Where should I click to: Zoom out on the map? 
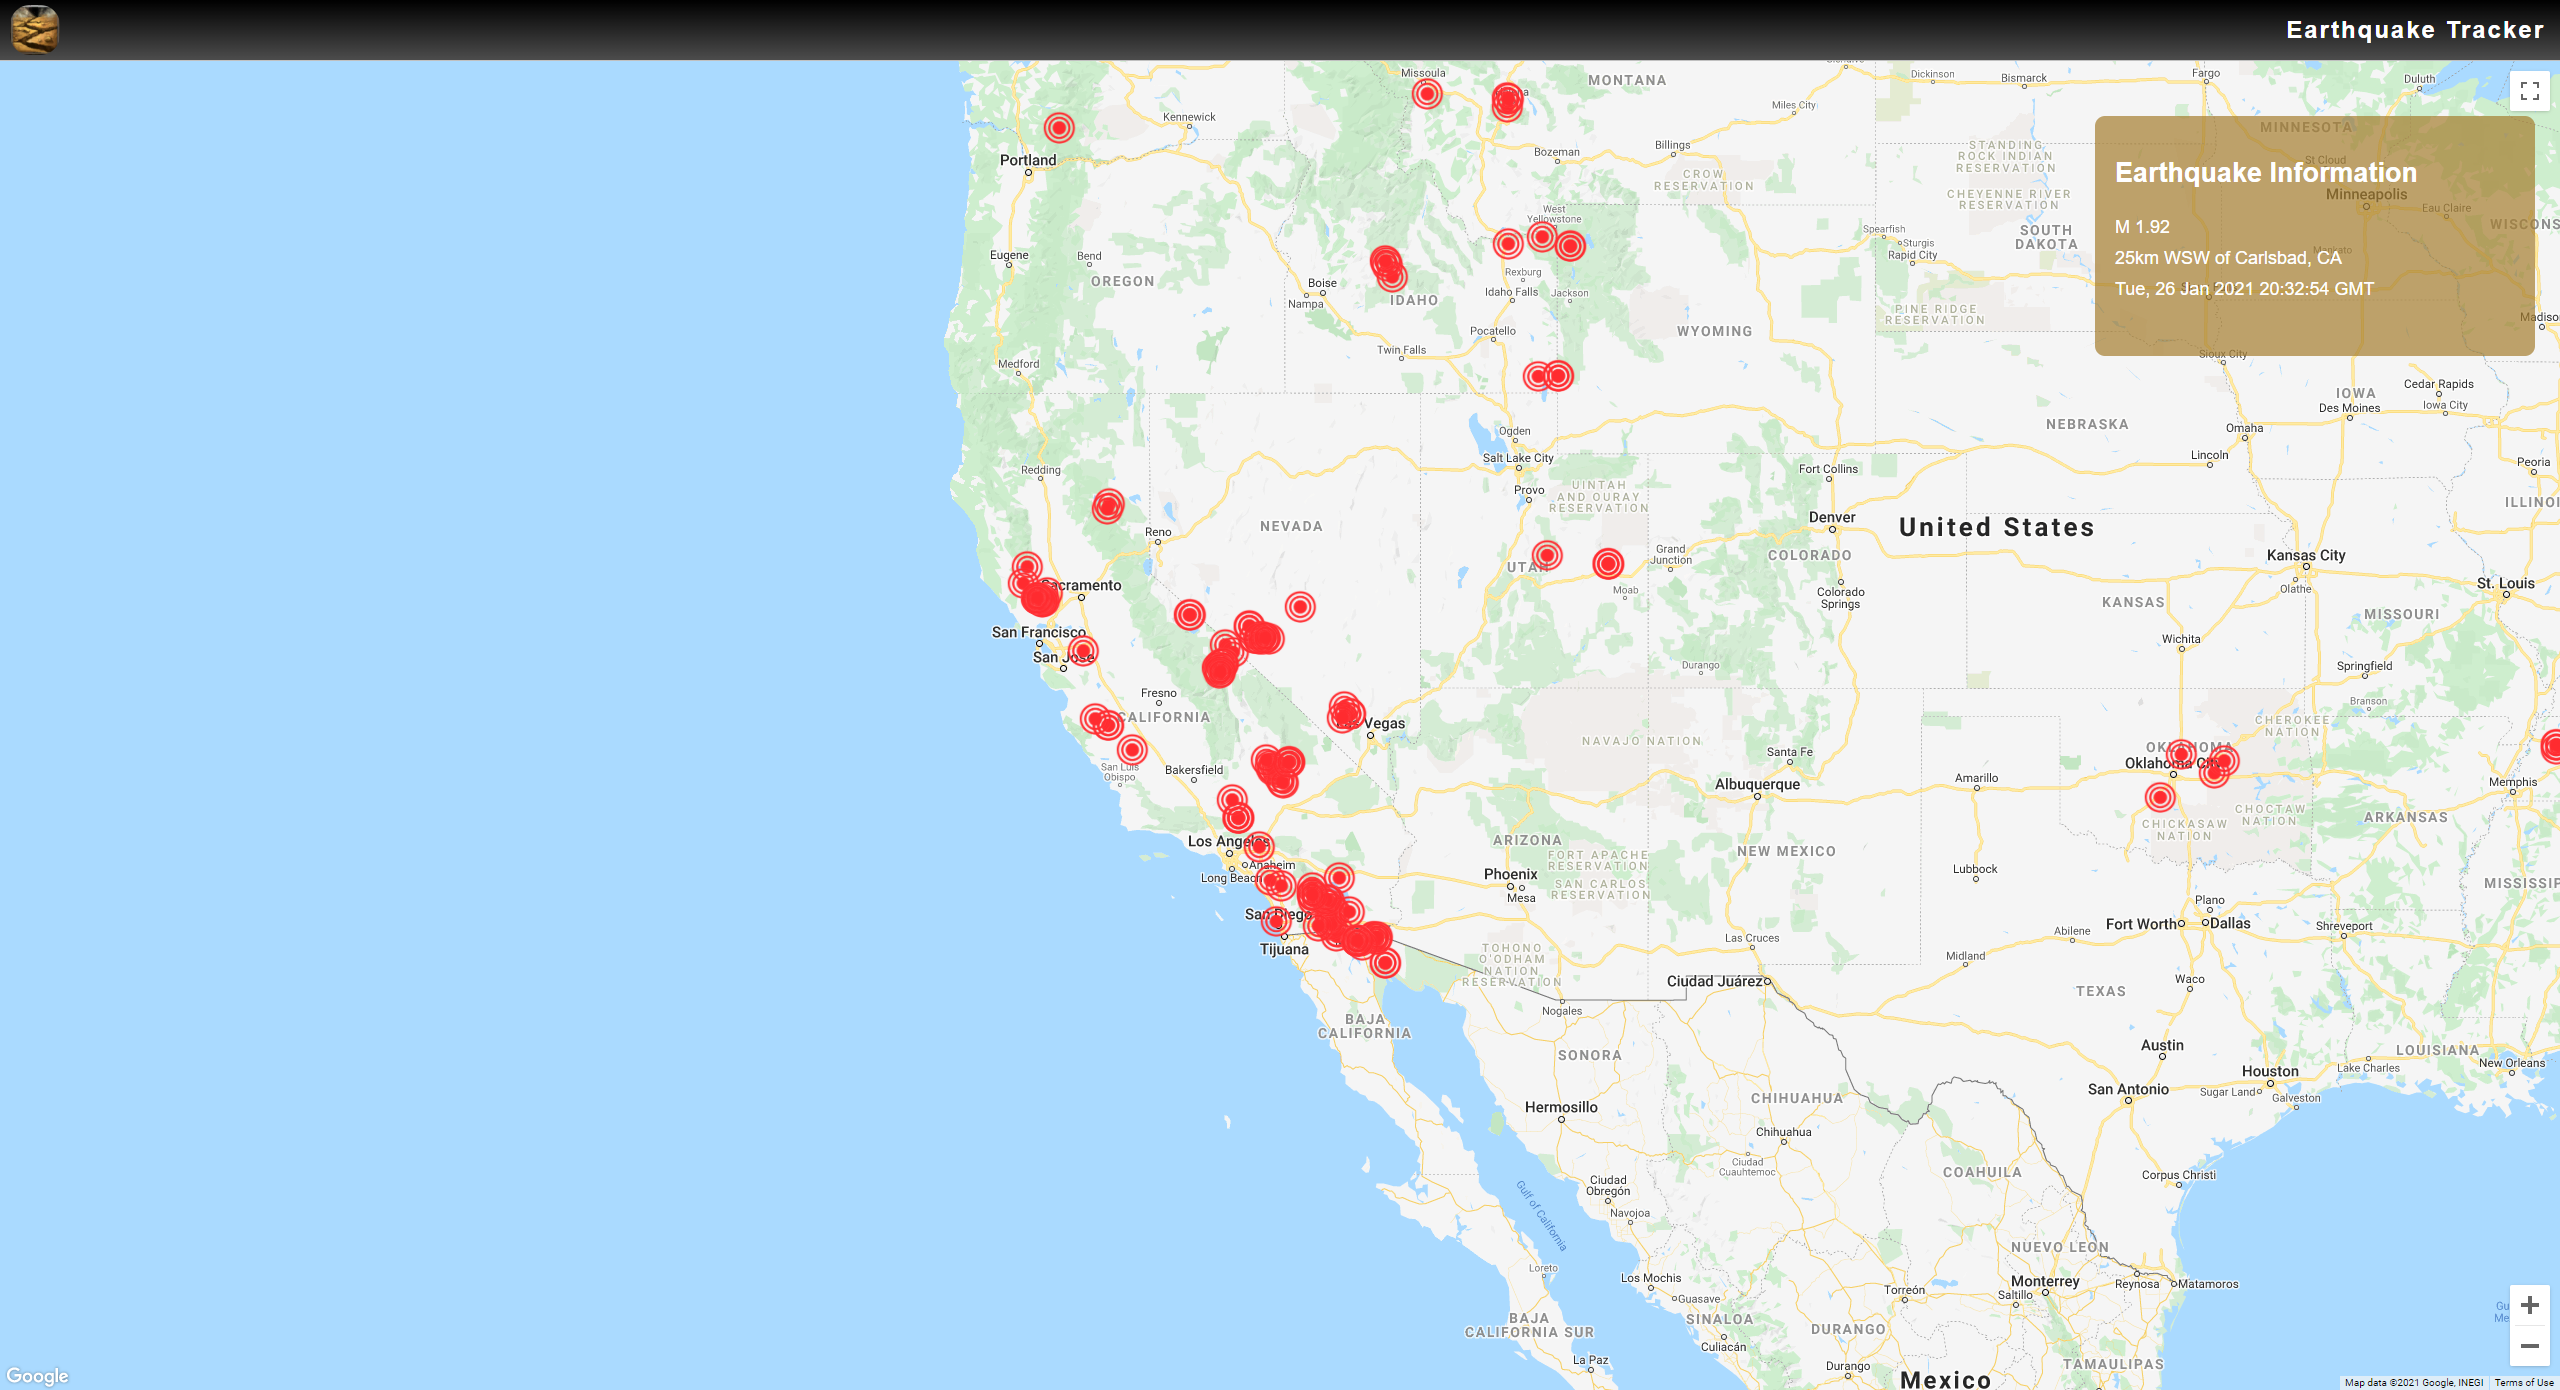[2530, 1346]
